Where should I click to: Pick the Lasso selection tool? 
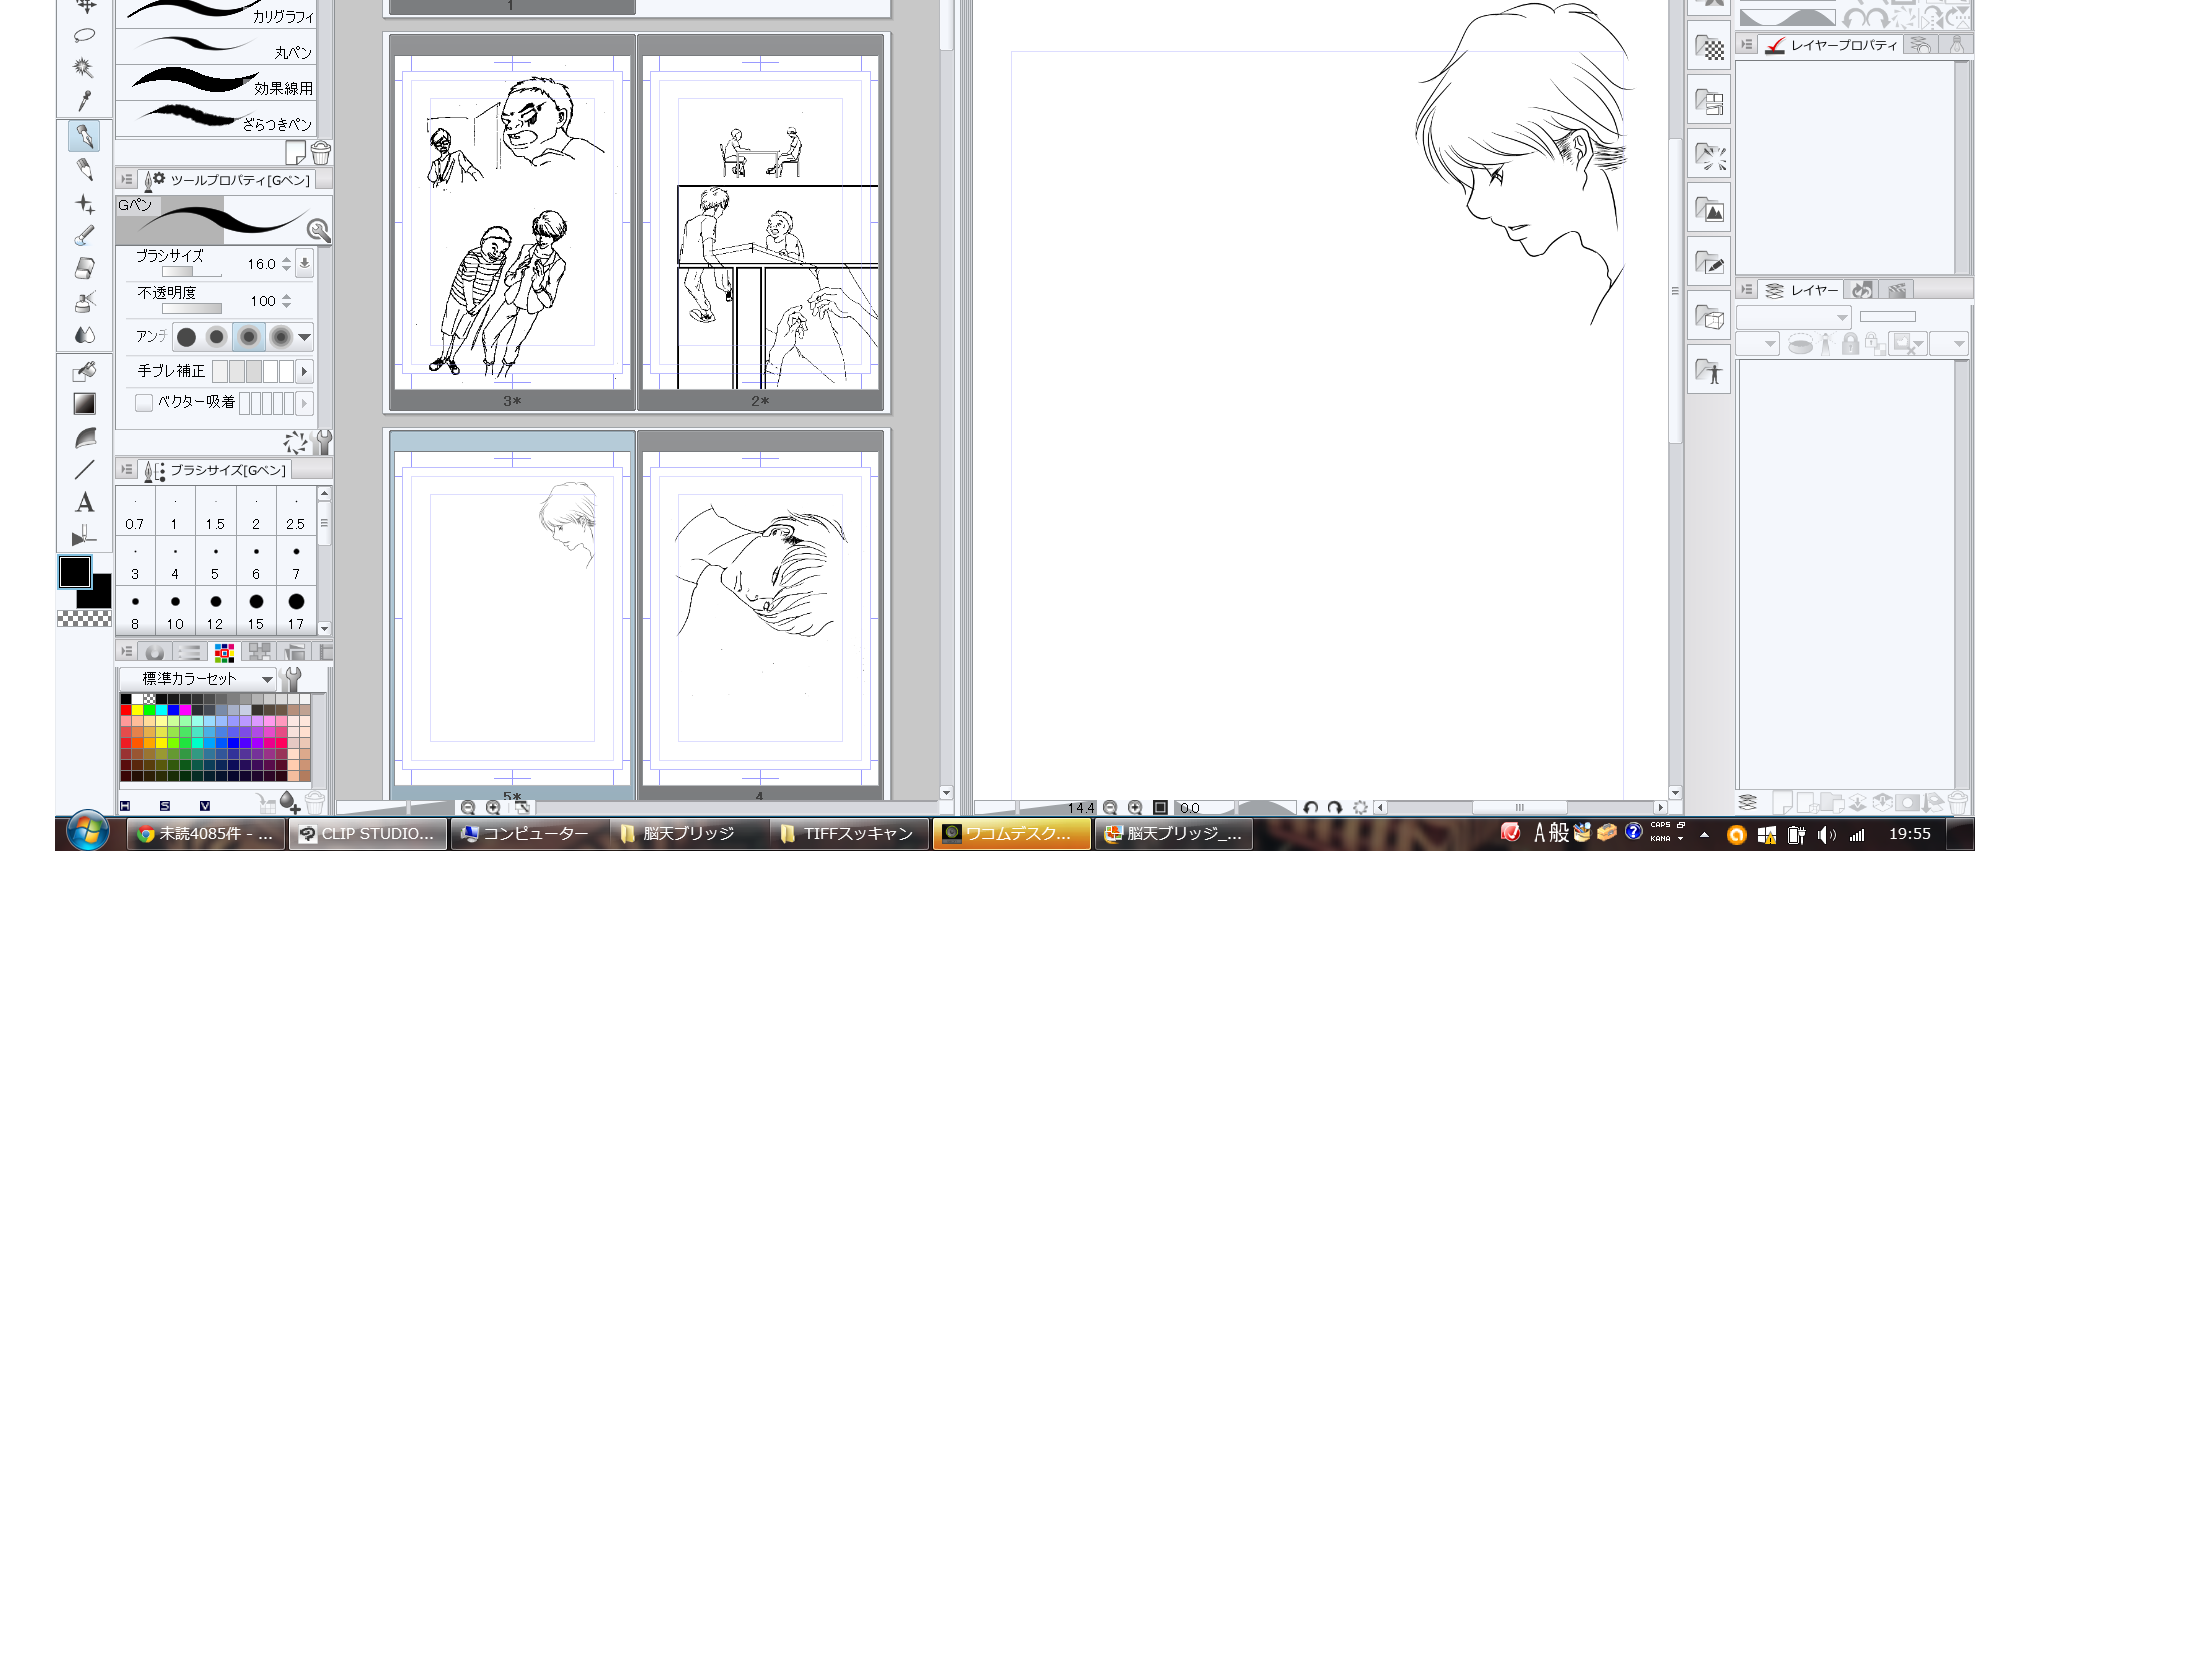pyautogui.click(x=85, y=36)
